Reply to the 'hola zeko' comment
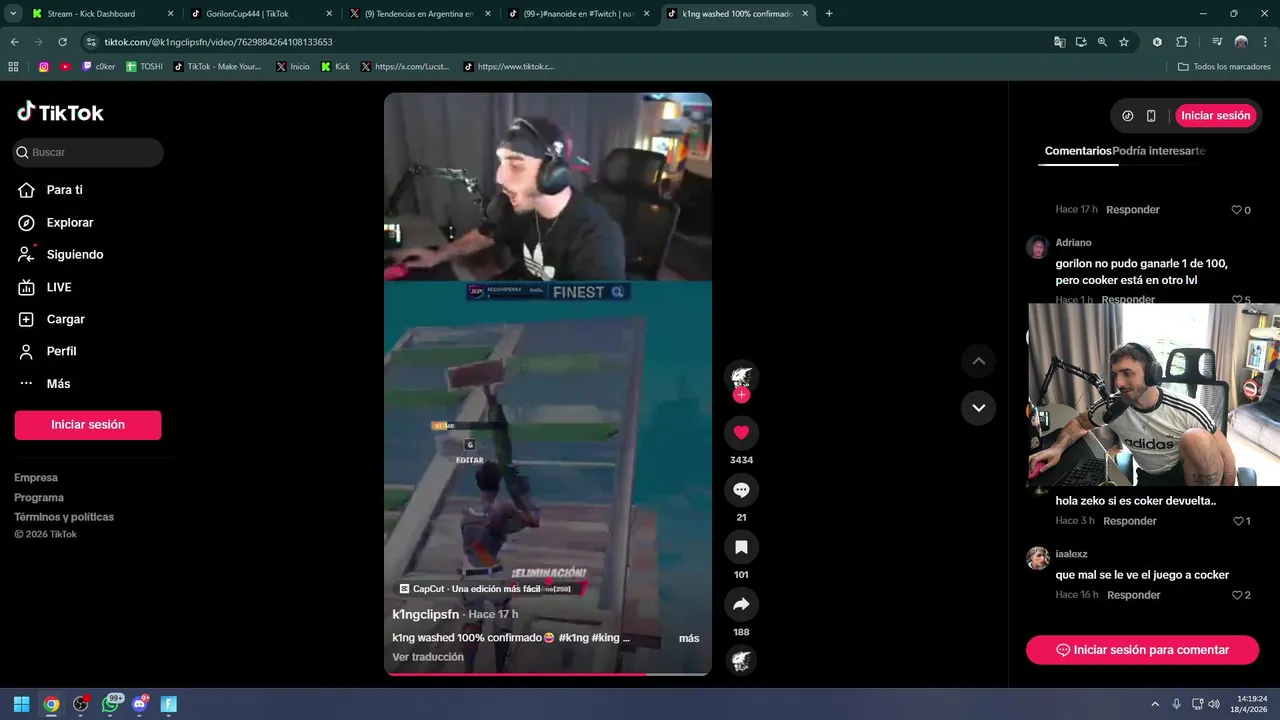 [1129, 521]
